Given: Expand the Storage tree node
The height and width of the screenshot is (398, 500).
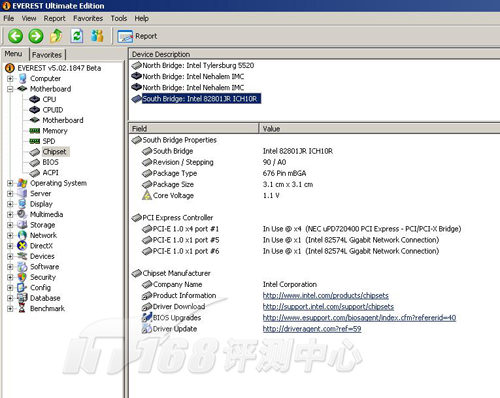Looking at the screenshot, I should click(x=10, y=225).
